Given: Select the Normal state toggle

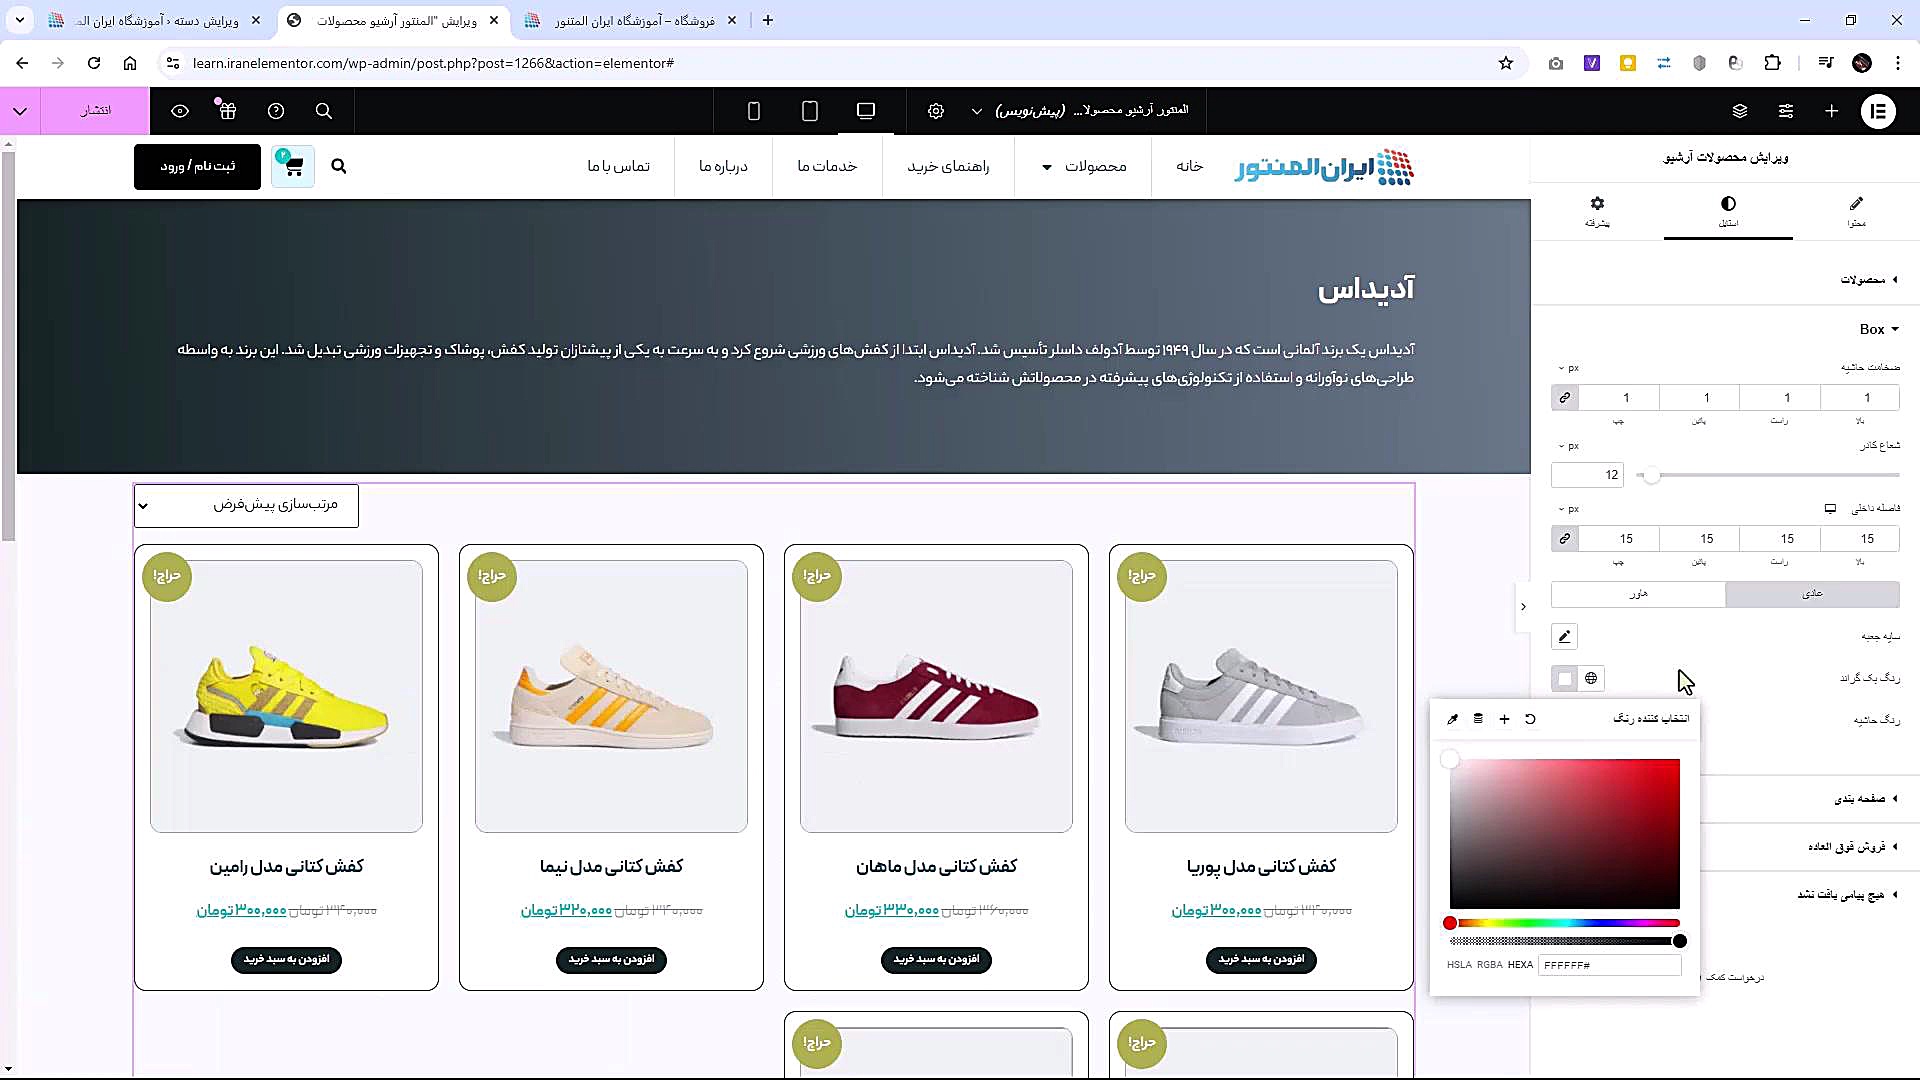Looking at the screenshot, I should 1812,594.
